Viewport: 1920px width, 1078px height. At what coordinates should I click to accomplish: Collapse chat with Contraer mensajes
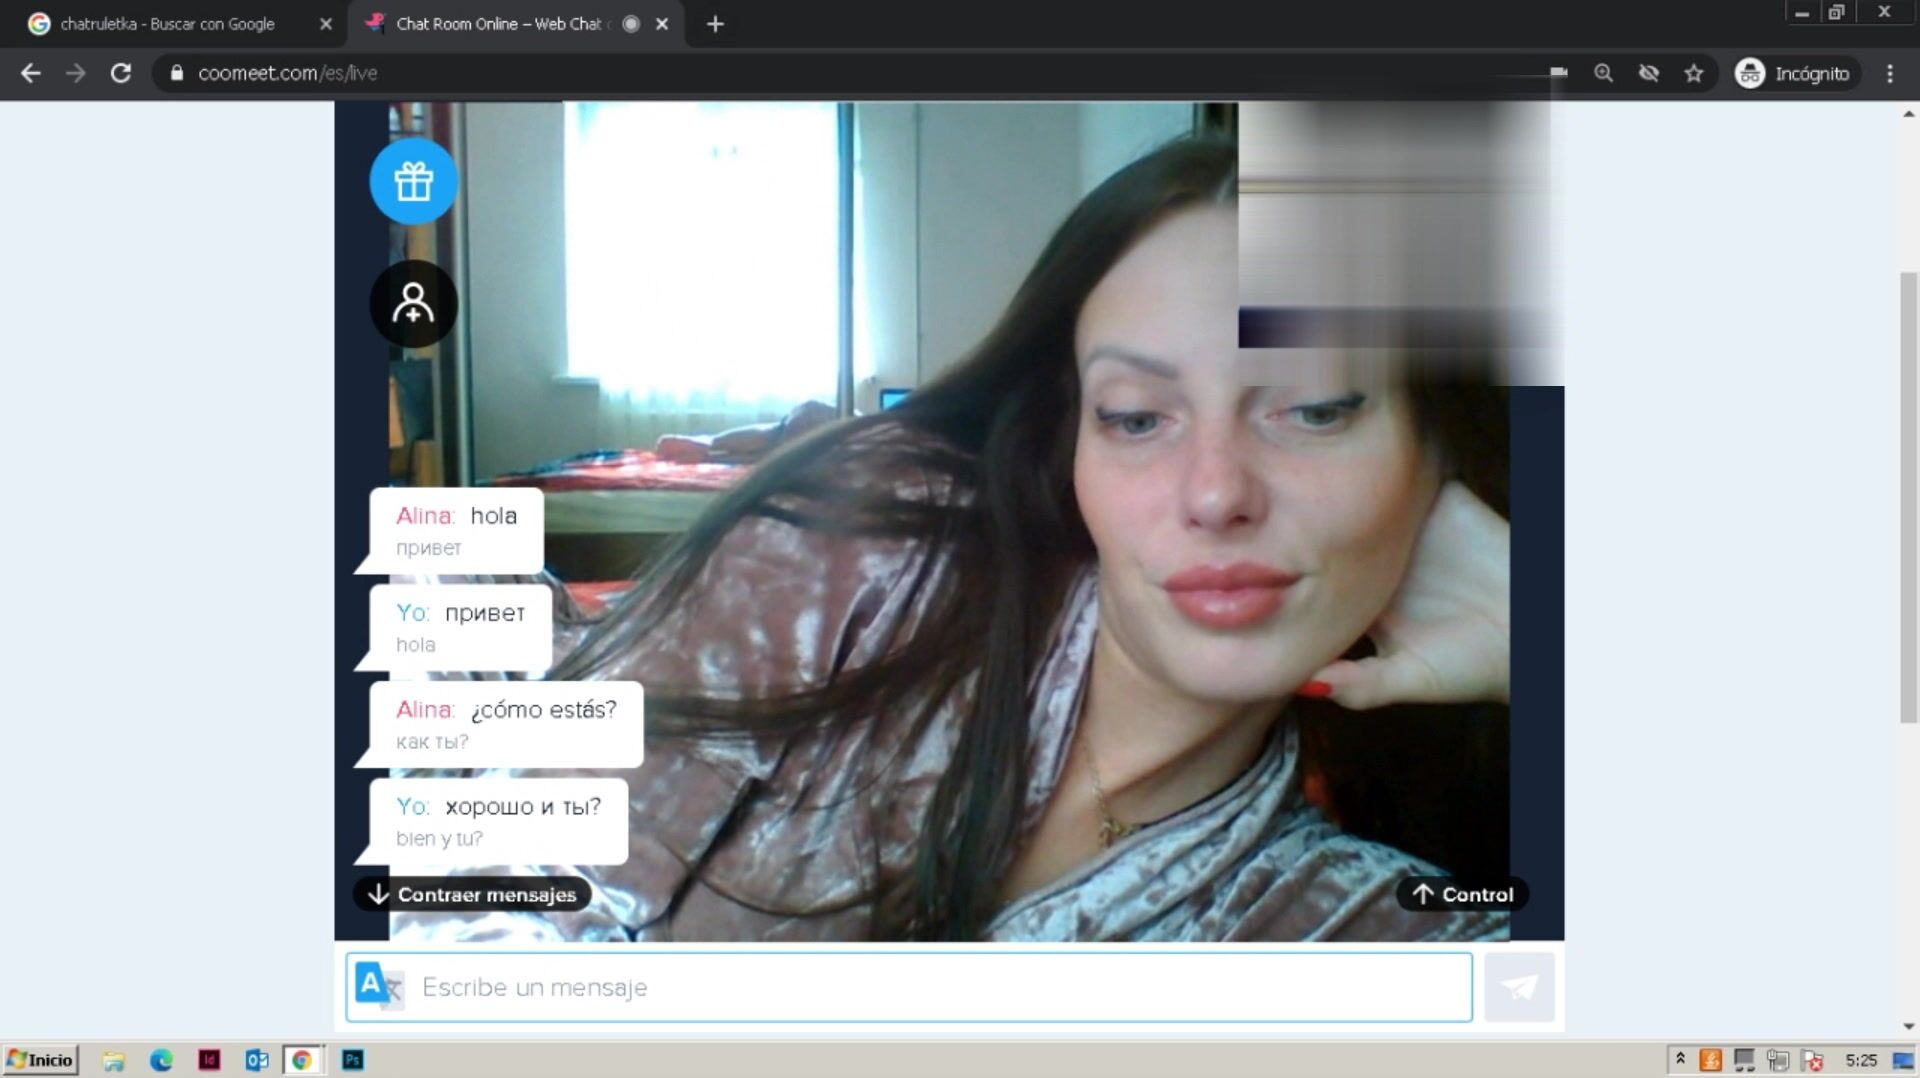coord(472,894)
